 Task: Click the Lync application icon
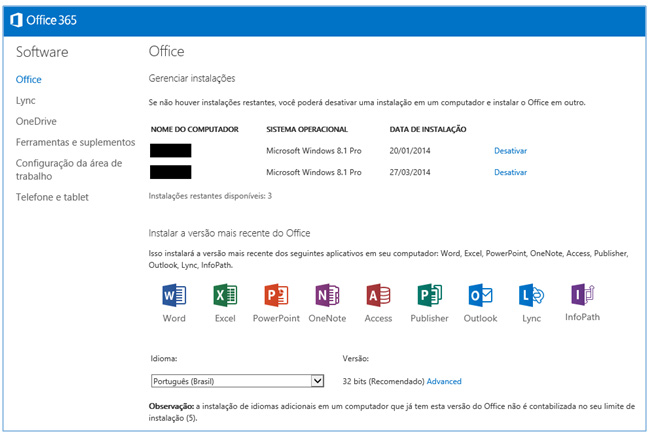coord(531,296)
